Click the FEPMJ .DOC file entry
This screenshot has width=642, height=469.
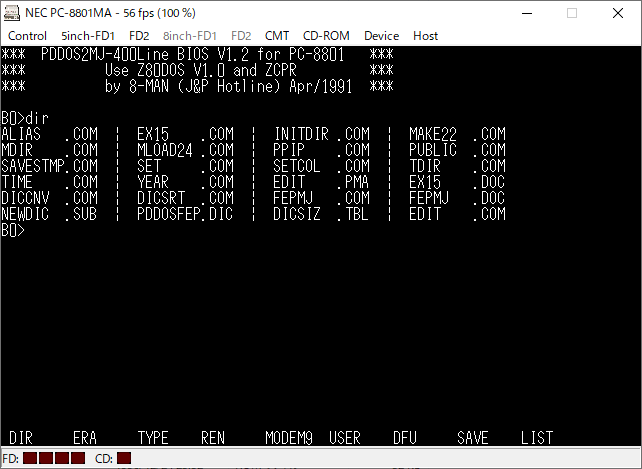[x=457, y=198]
